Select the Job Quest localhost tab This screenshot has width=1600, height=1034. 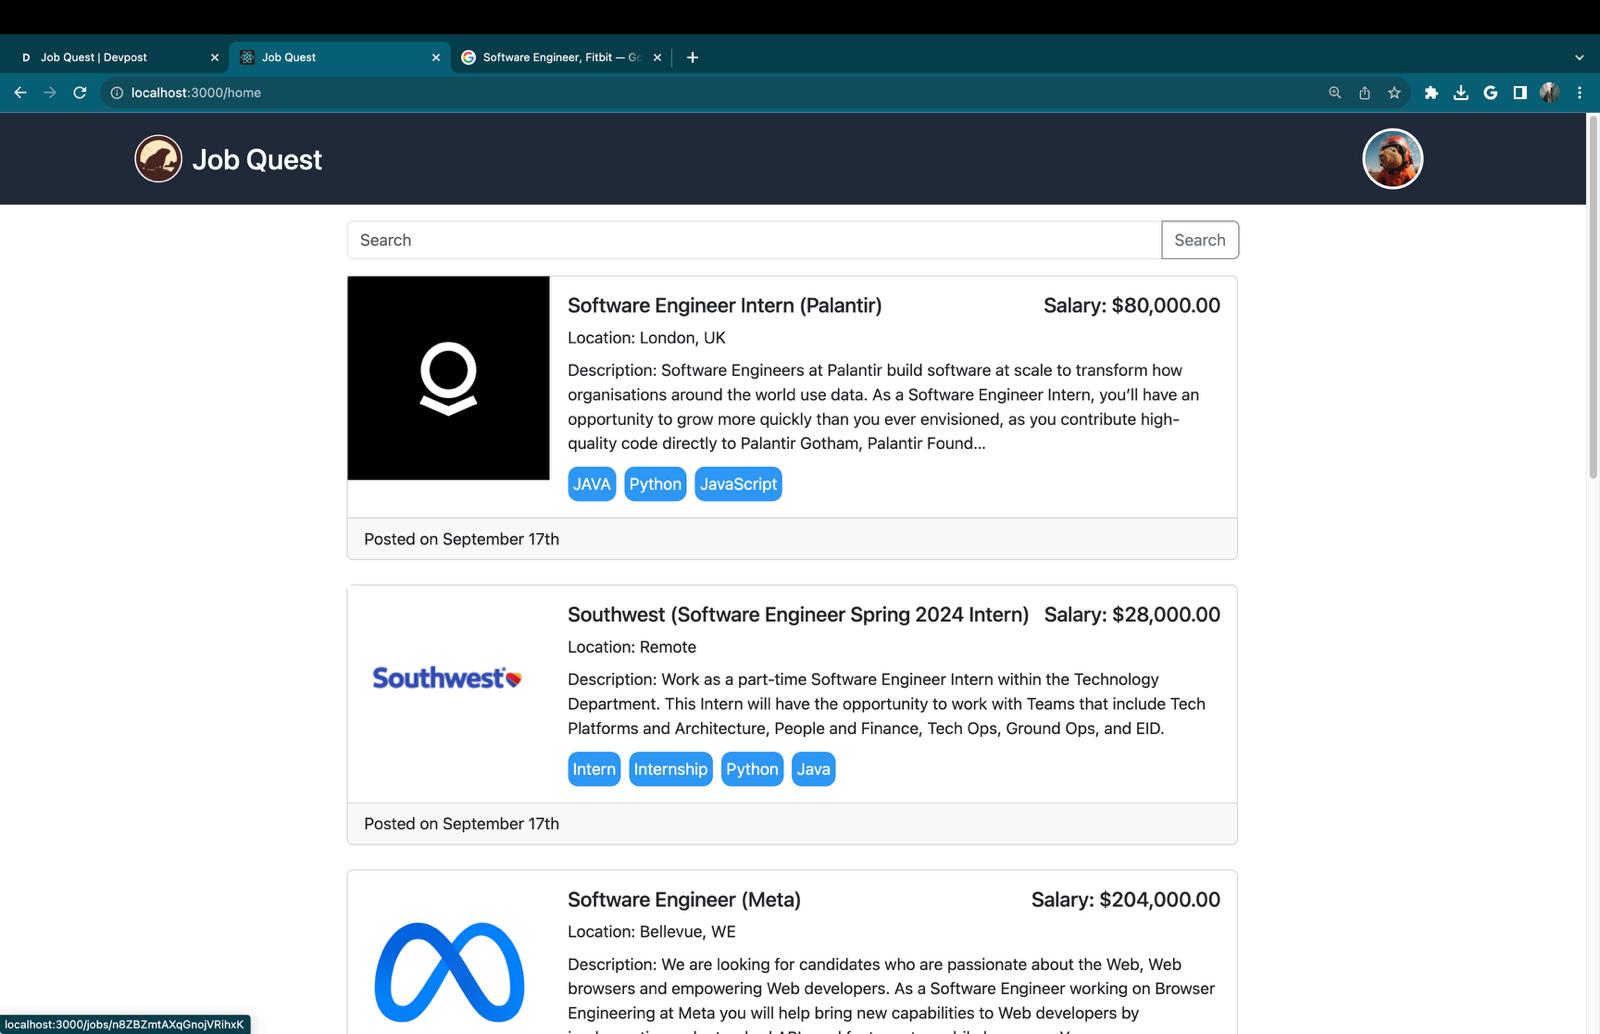339,57
